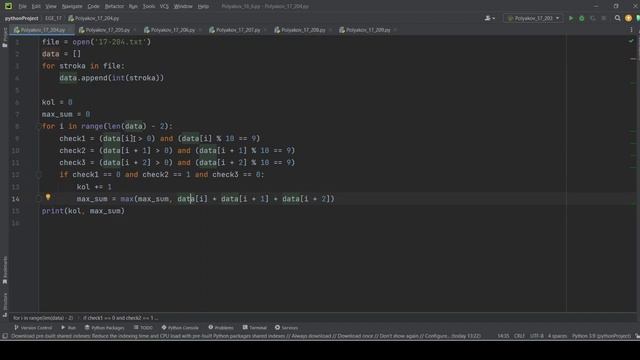
Task: Open the Edit menu
Action: [36, 7]
